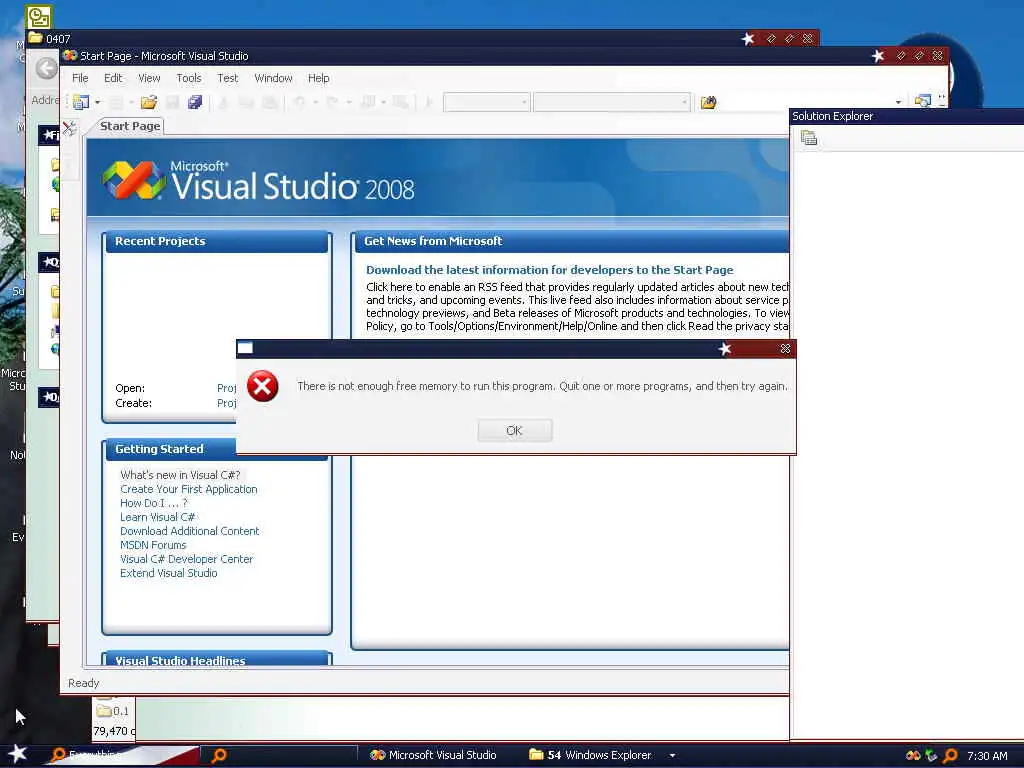Click the magnifier icon in system tray

[x=951, y=756]
